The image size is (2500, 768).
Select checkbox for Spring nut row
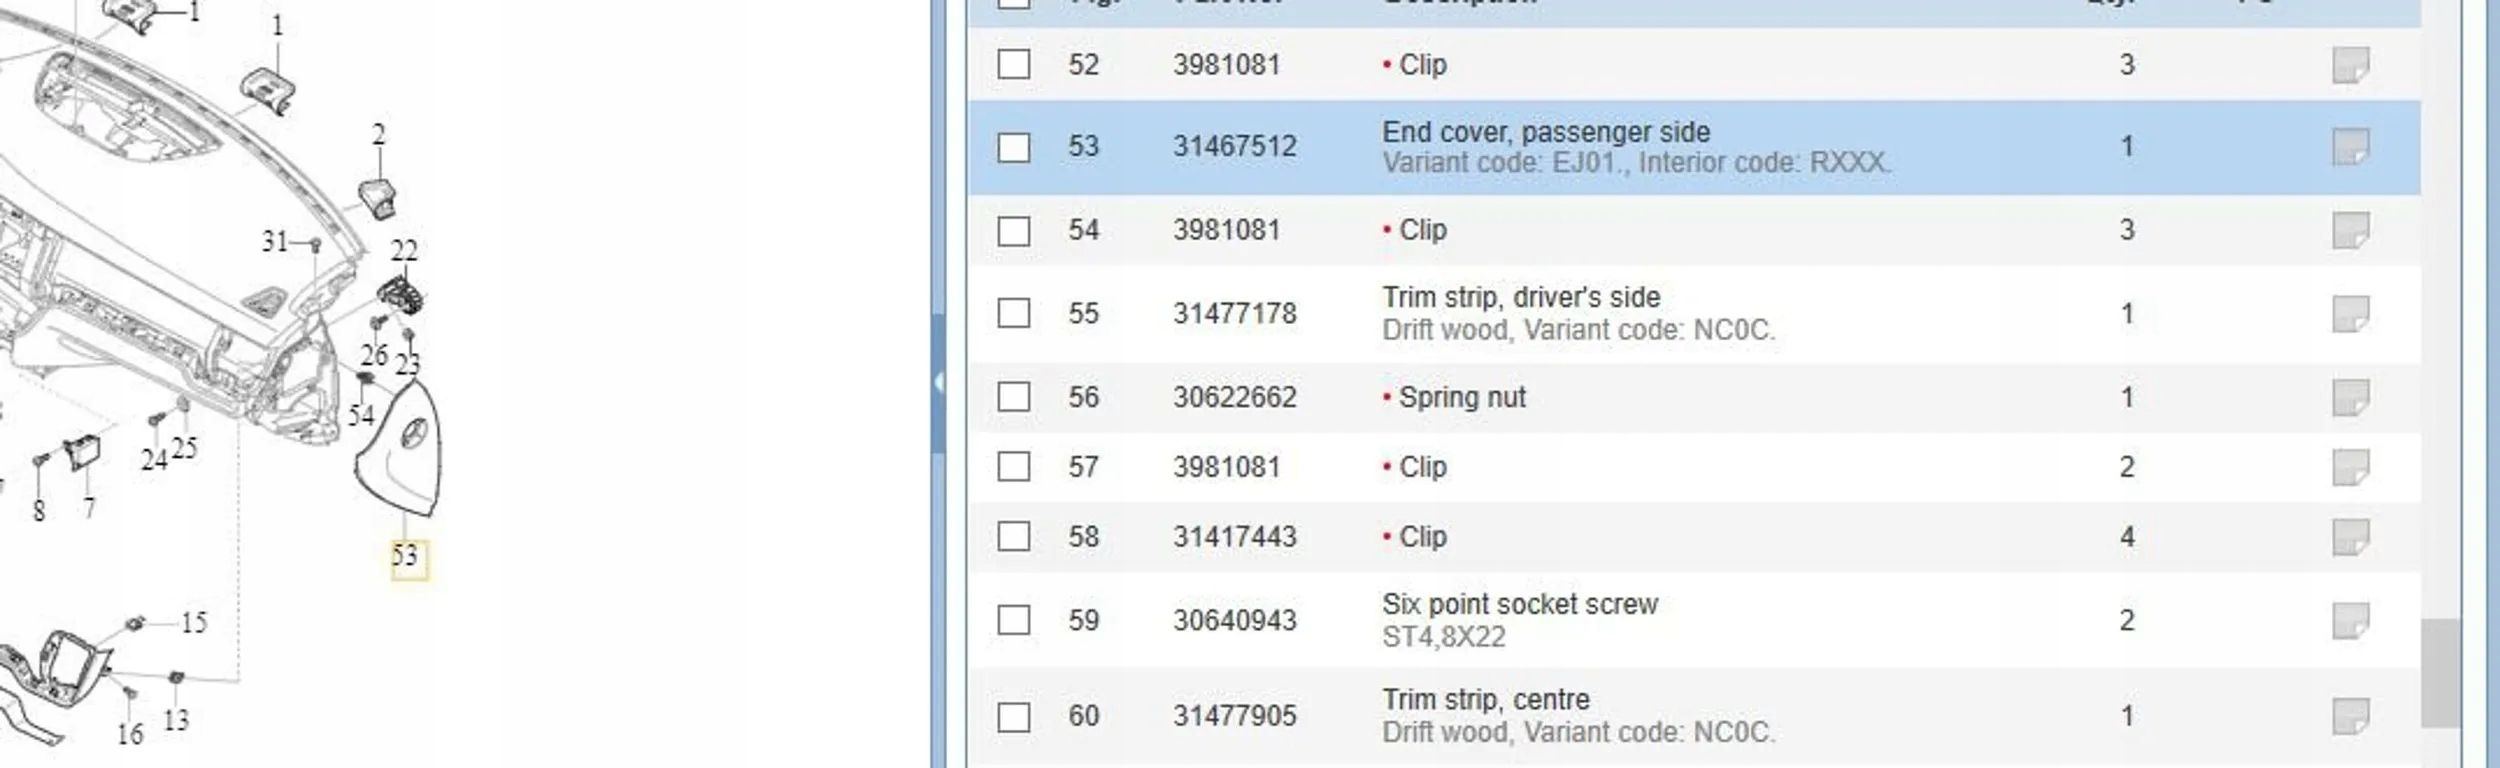pos(1014,397)
